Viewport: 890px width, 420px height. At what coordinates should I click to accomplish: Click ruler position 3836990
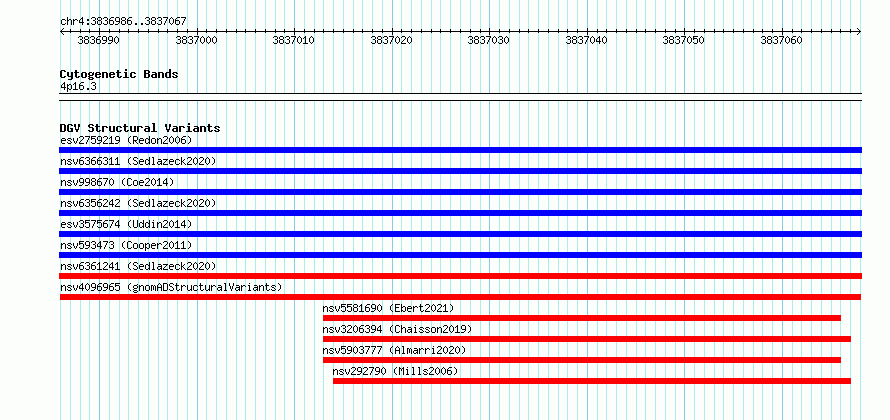click(99, 40)
